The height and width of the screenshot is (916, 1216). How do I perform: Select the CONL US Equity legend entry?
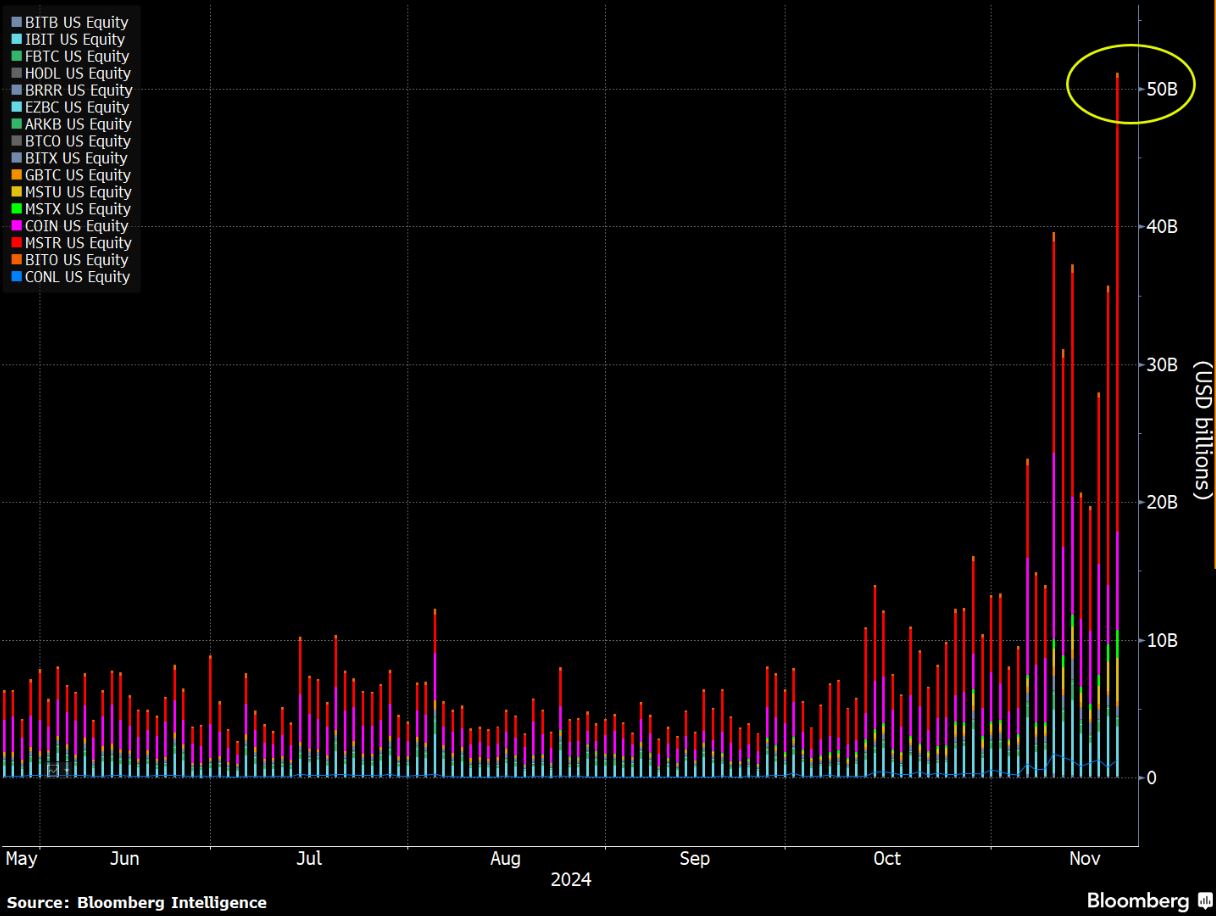[x=77, y=277]
